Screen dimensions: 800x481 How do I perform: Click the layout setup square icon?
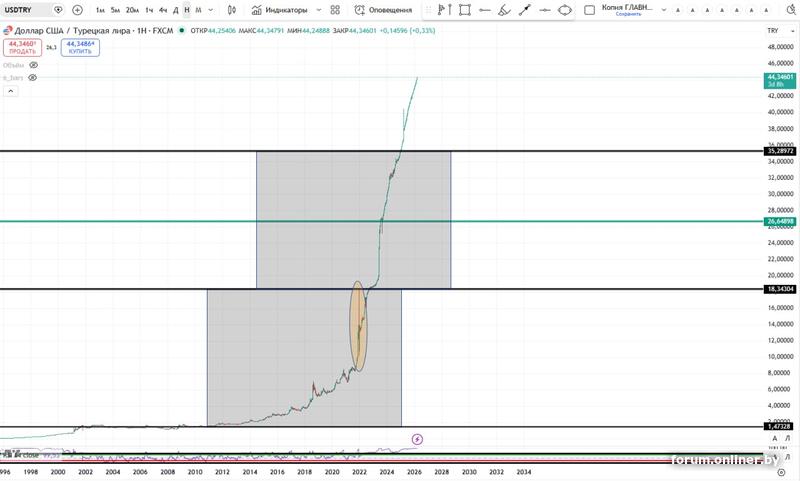tap(589, 10)
